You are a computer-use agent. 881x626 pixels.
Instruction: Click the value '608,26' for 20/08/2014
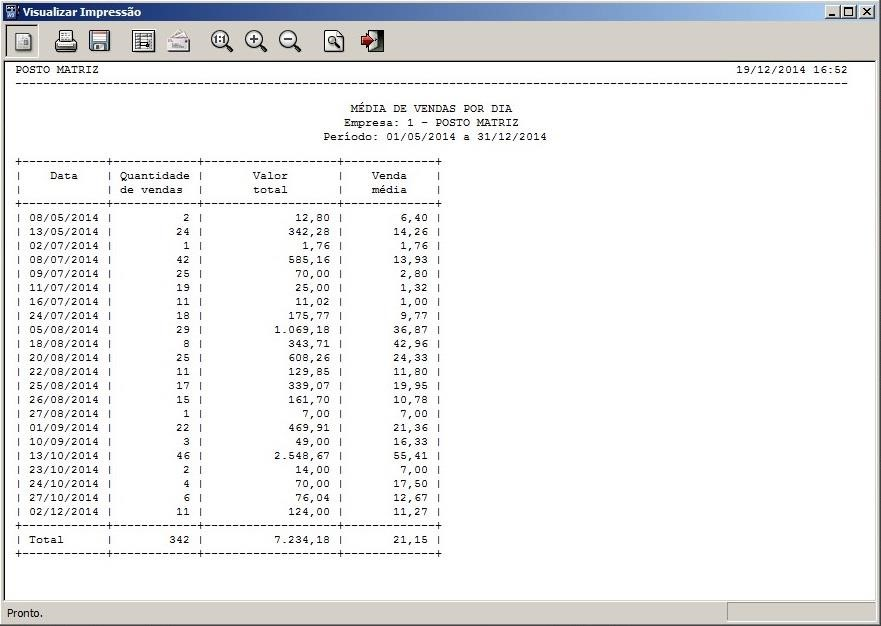308,357
